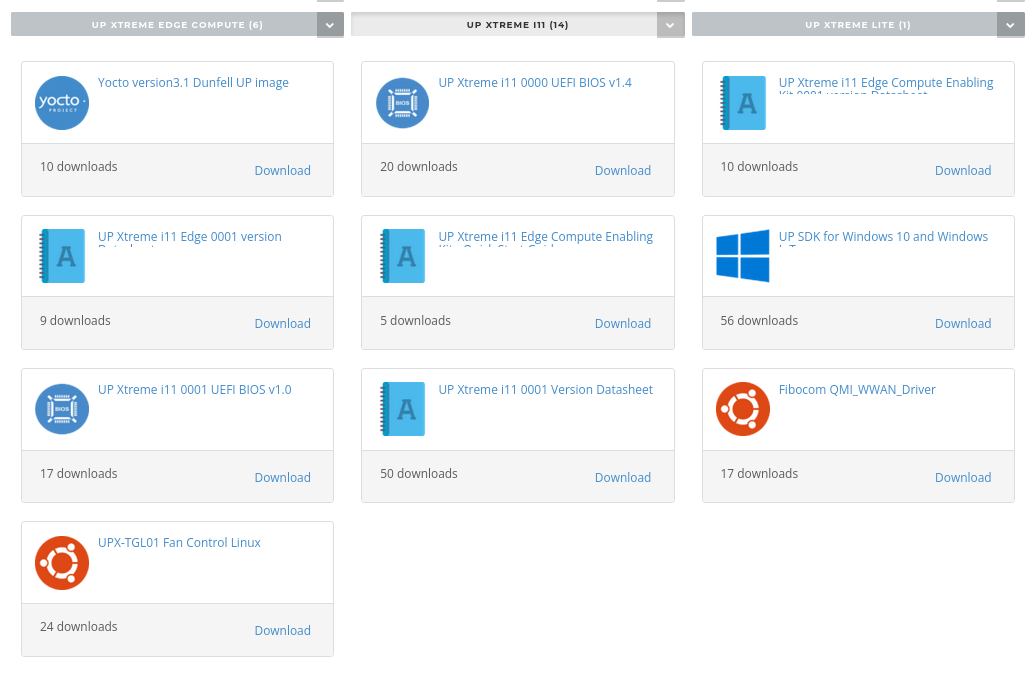Click the '20 downloads' count text
Viewport: 1035px width, 677px height.
[418, 167]
